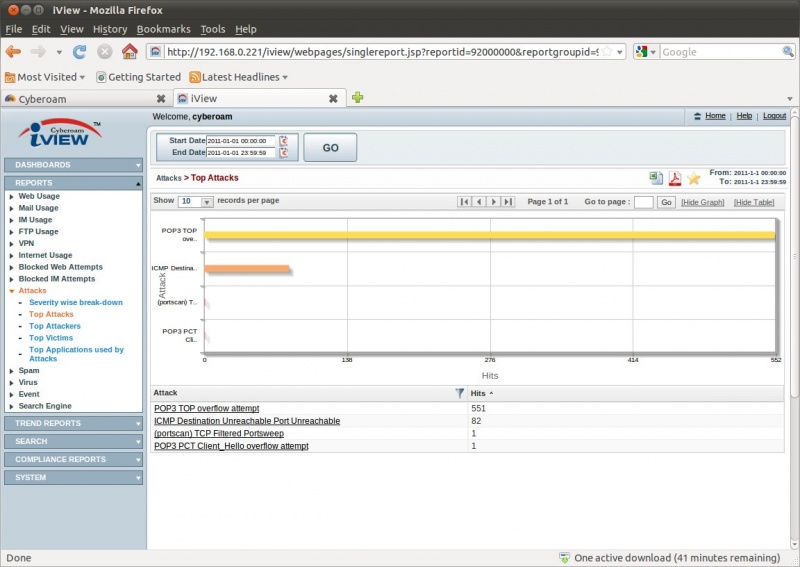Open Start Date calendar picker
This screenshot has width=800, height=567.
(x=283, y=141)
